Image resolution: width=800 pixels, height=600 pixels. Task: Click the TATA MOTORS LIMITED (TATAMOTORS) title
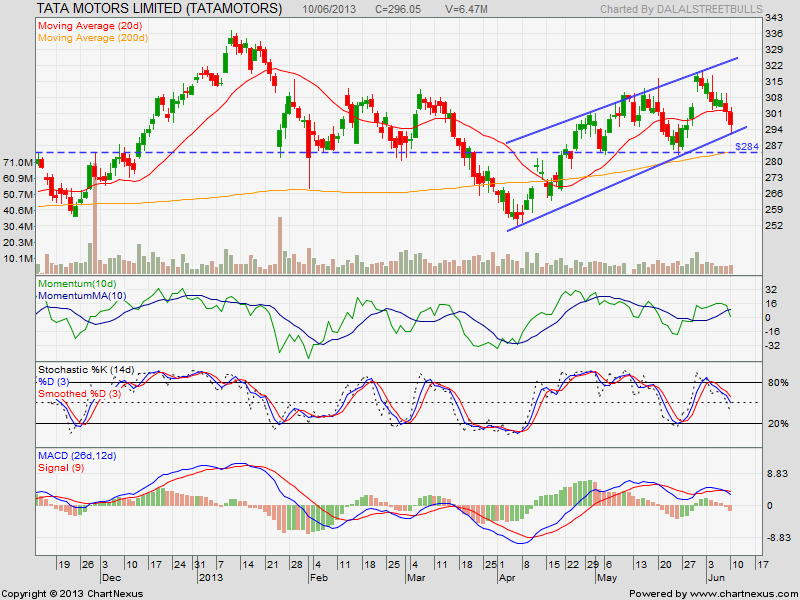(x=160, y=8)
